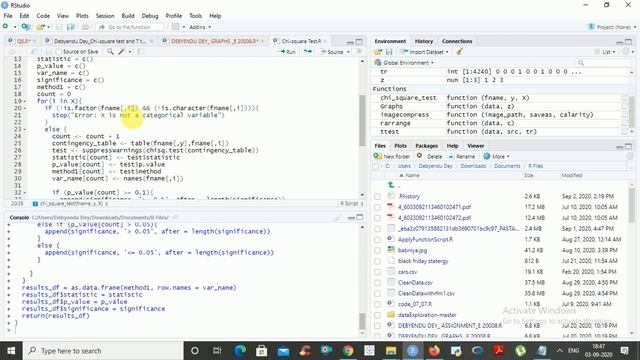The width and height of the screenshot is (640, 360).
Task: Refresh the Environment pane list
Action: pyautogui.click(x=625, y=52)
